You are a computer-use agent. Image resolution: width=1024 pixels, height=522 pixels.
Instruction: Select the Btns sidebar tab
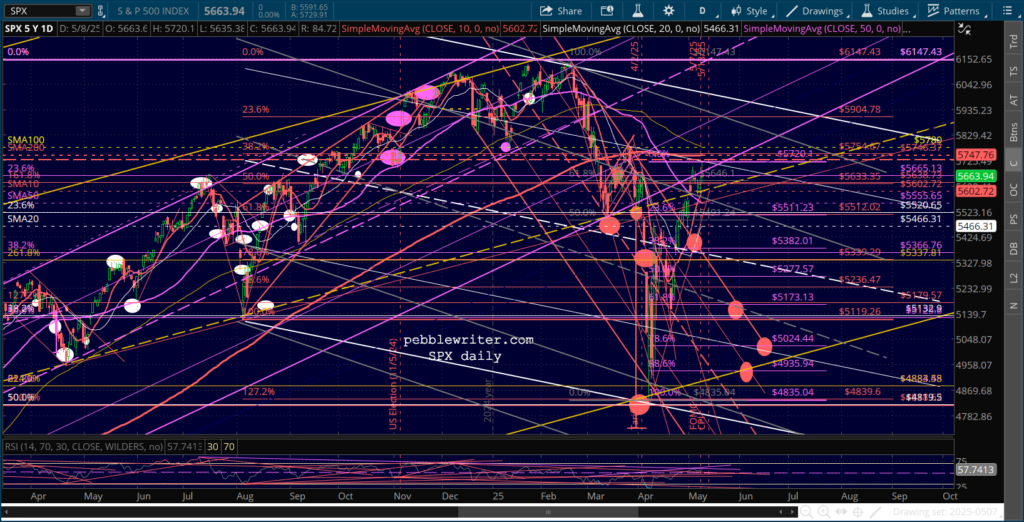[1014, 131]
